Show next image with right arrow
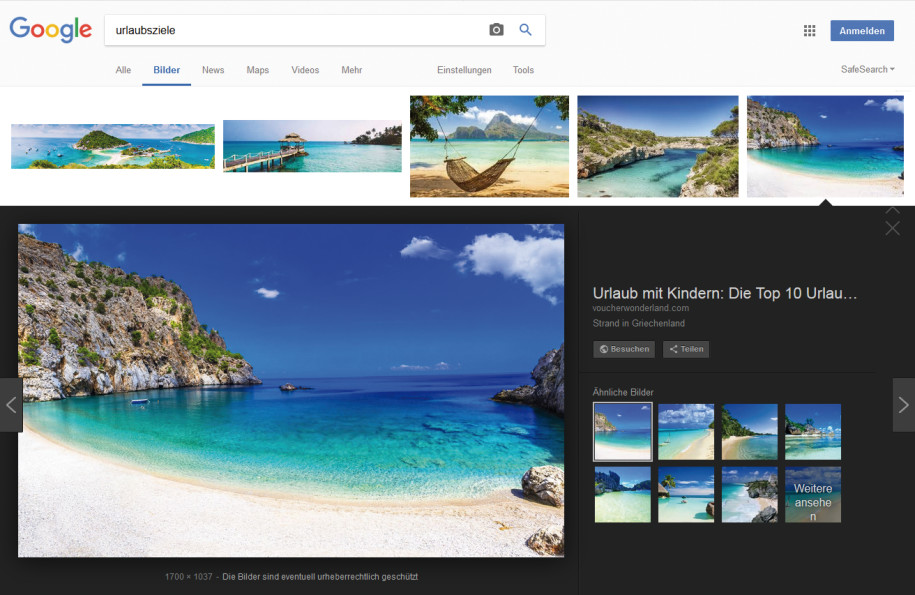The width and height of the screenshot is (915, 595). (x=903, y=405)
